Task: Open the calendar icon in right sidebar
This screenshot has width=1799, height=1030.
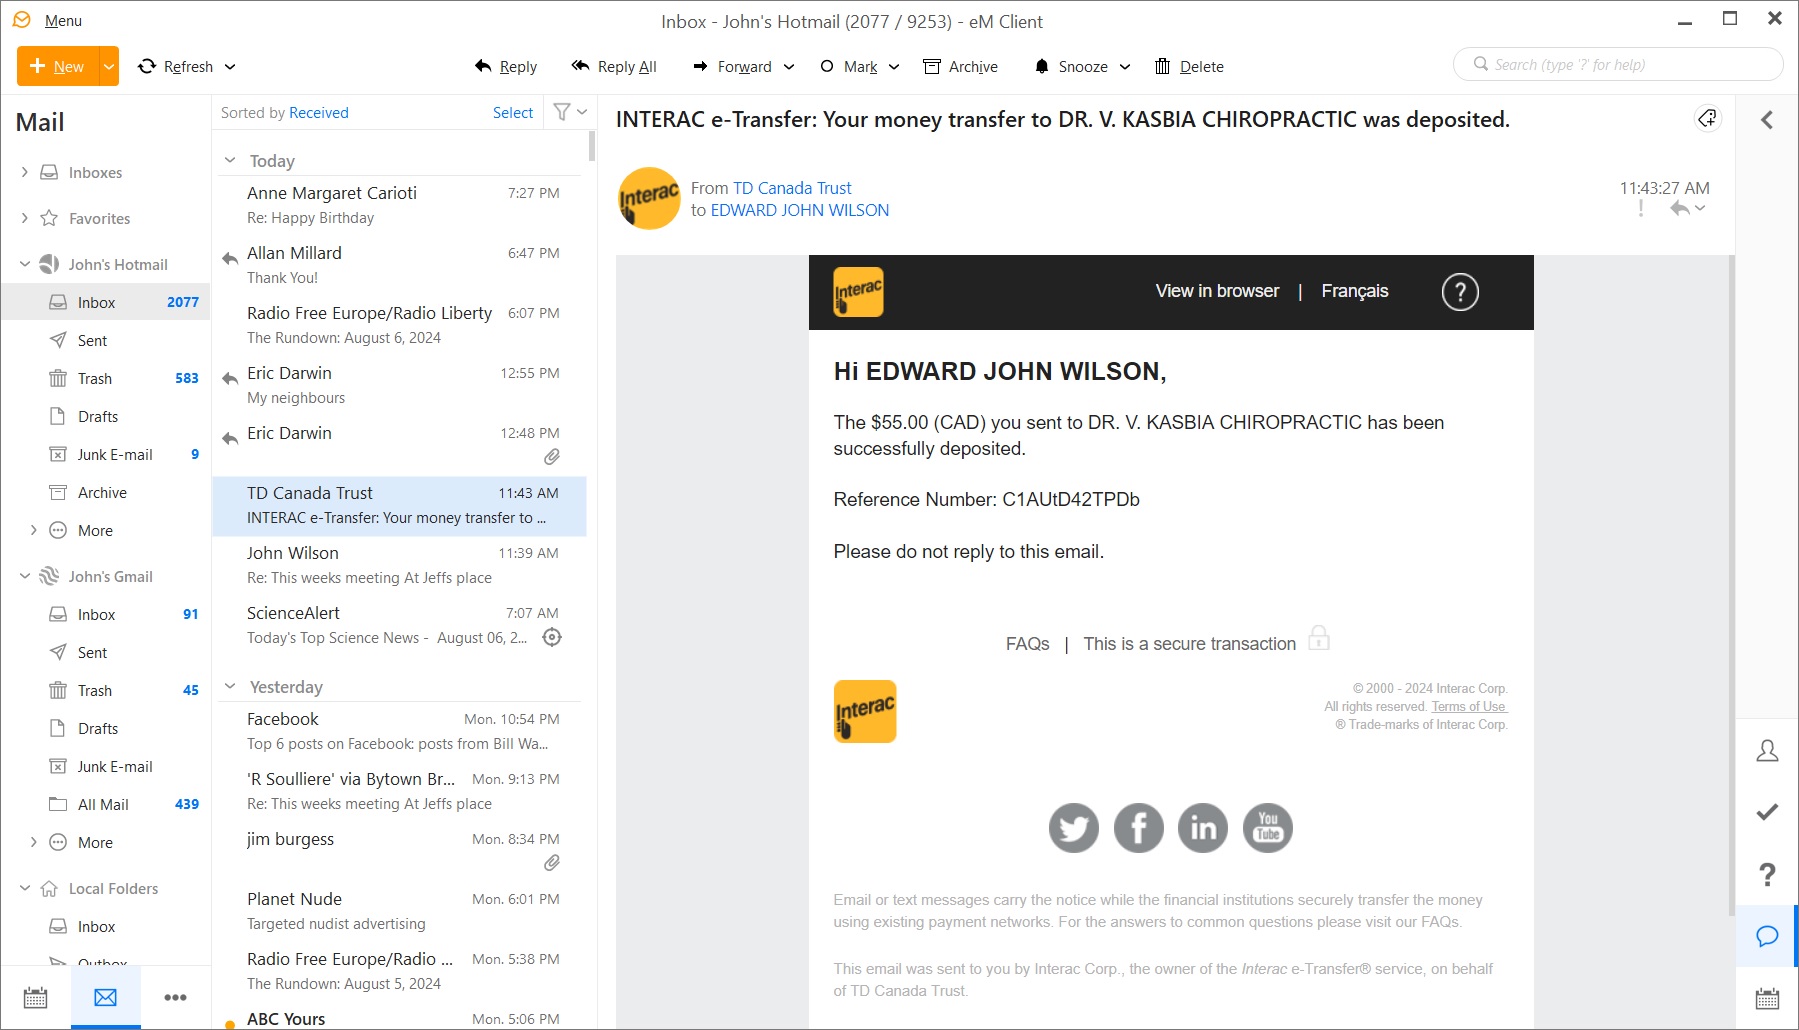Action: [1767, 998]
